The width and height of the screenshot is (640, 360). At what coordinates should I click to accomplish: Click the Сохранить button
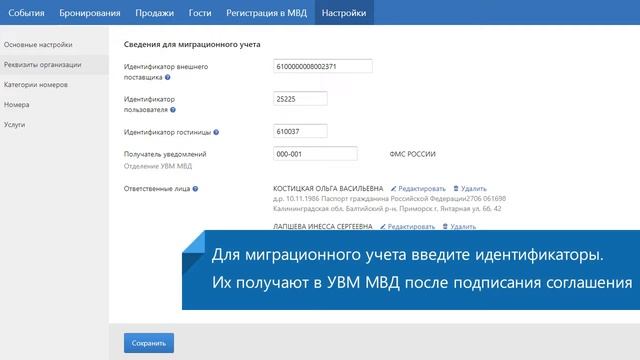coord(149,343)
